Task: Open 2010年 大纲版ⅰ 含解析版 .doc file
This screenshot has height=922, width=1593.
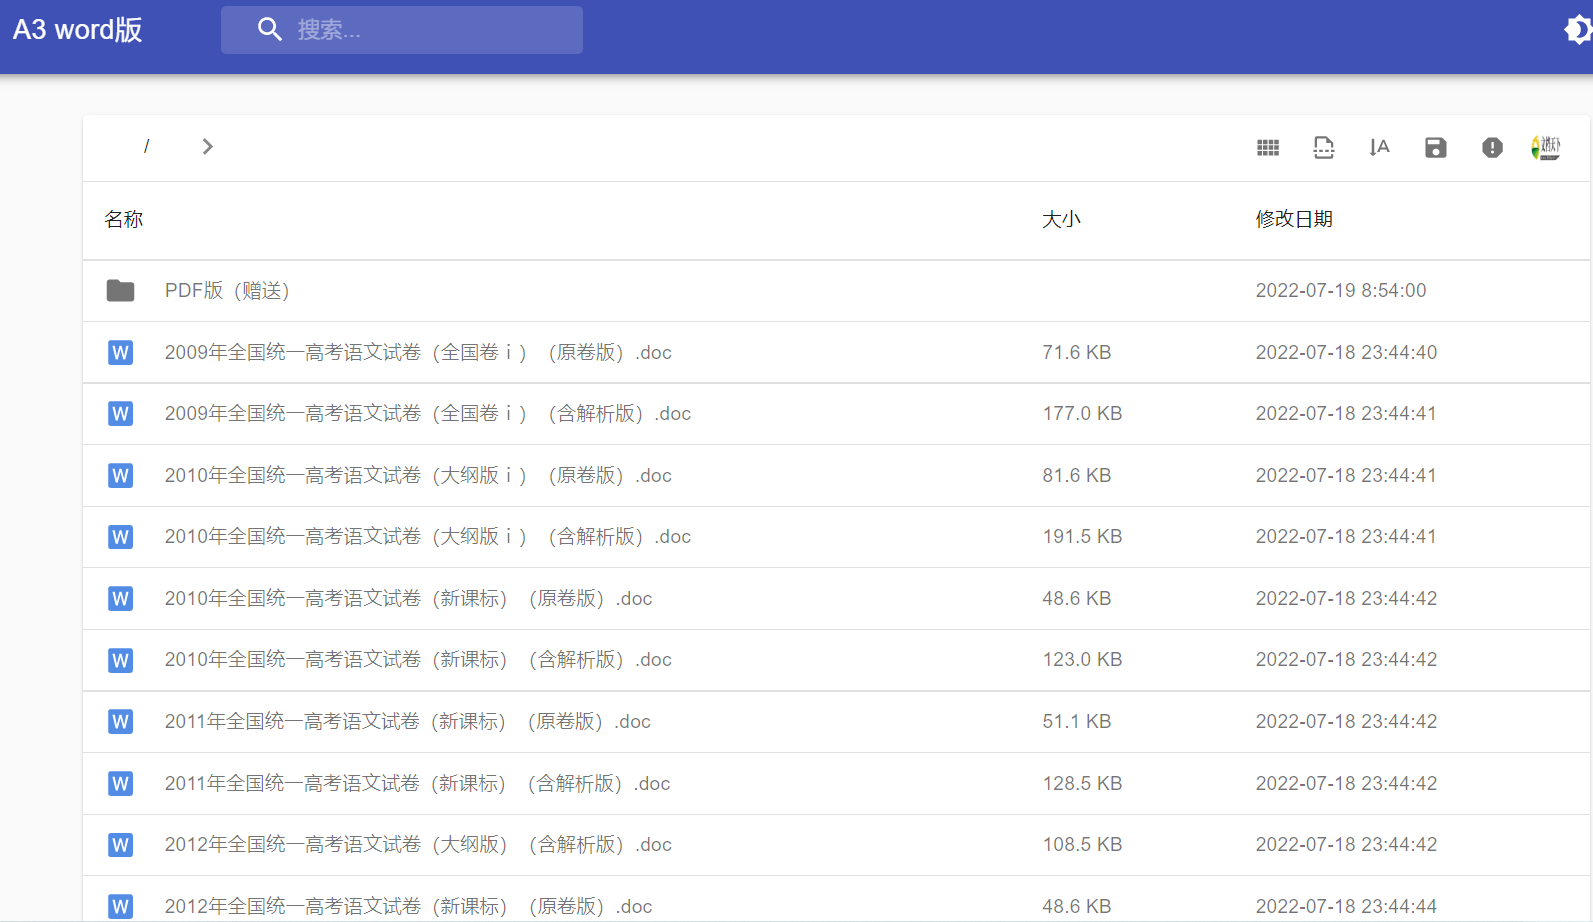Action: point(428,537)
